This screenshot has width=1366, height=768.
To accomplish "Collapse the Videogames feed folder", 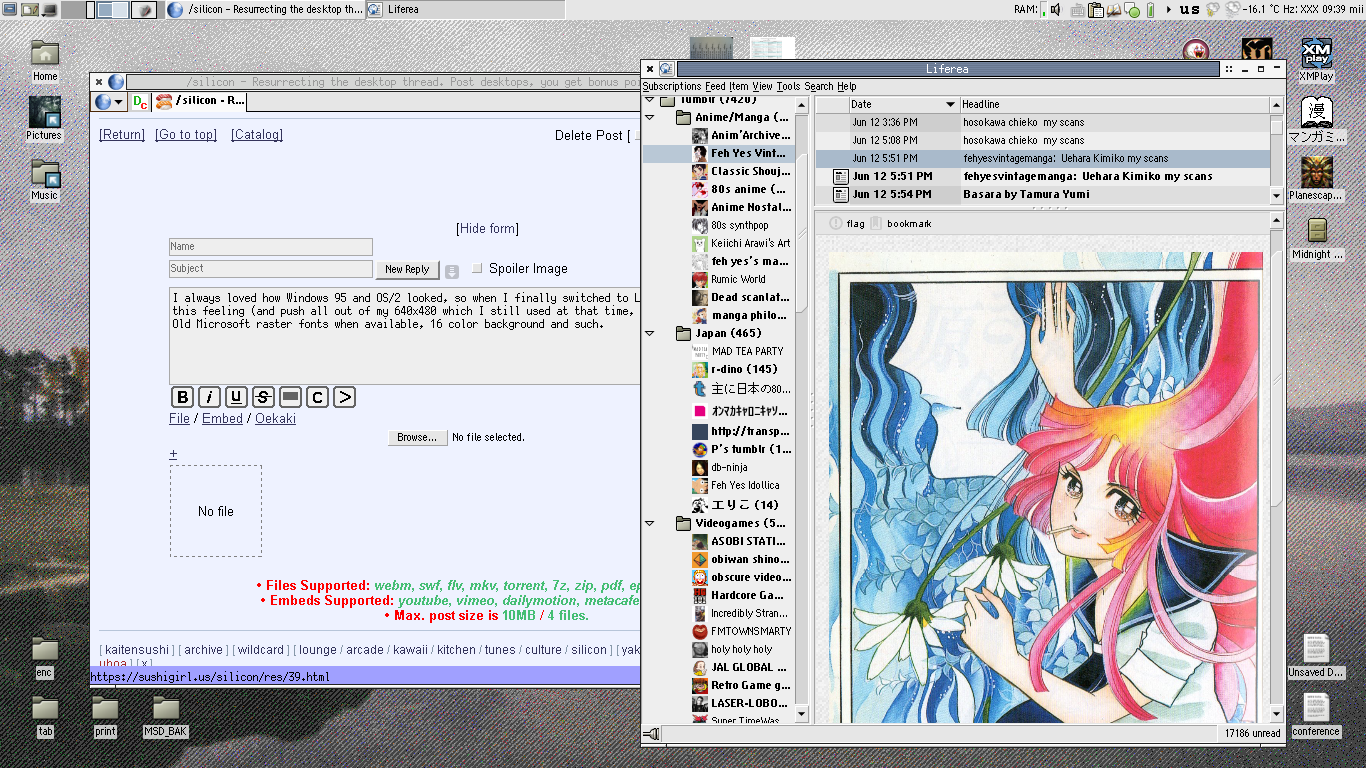I will tap(650, 523).
